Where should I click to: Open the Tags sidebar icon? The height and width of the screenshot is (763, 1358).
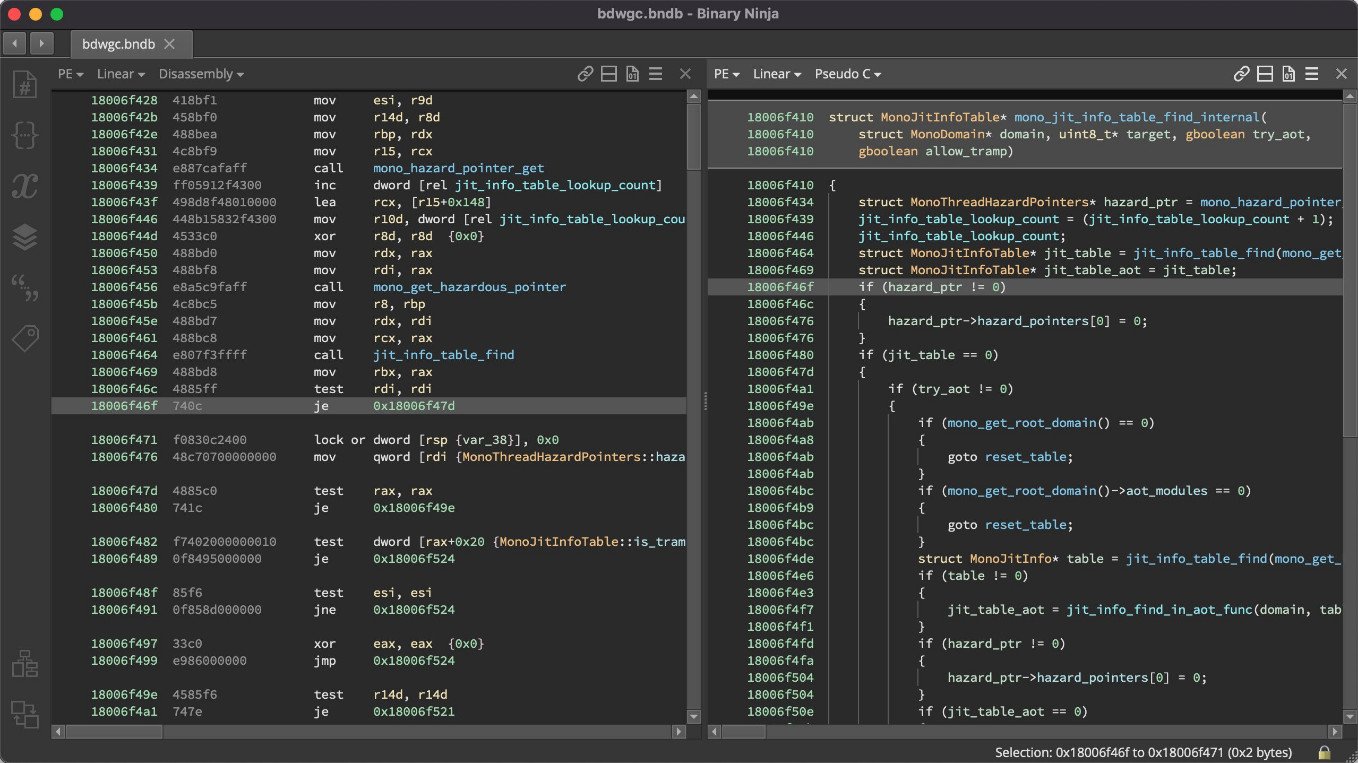[24, 339]
